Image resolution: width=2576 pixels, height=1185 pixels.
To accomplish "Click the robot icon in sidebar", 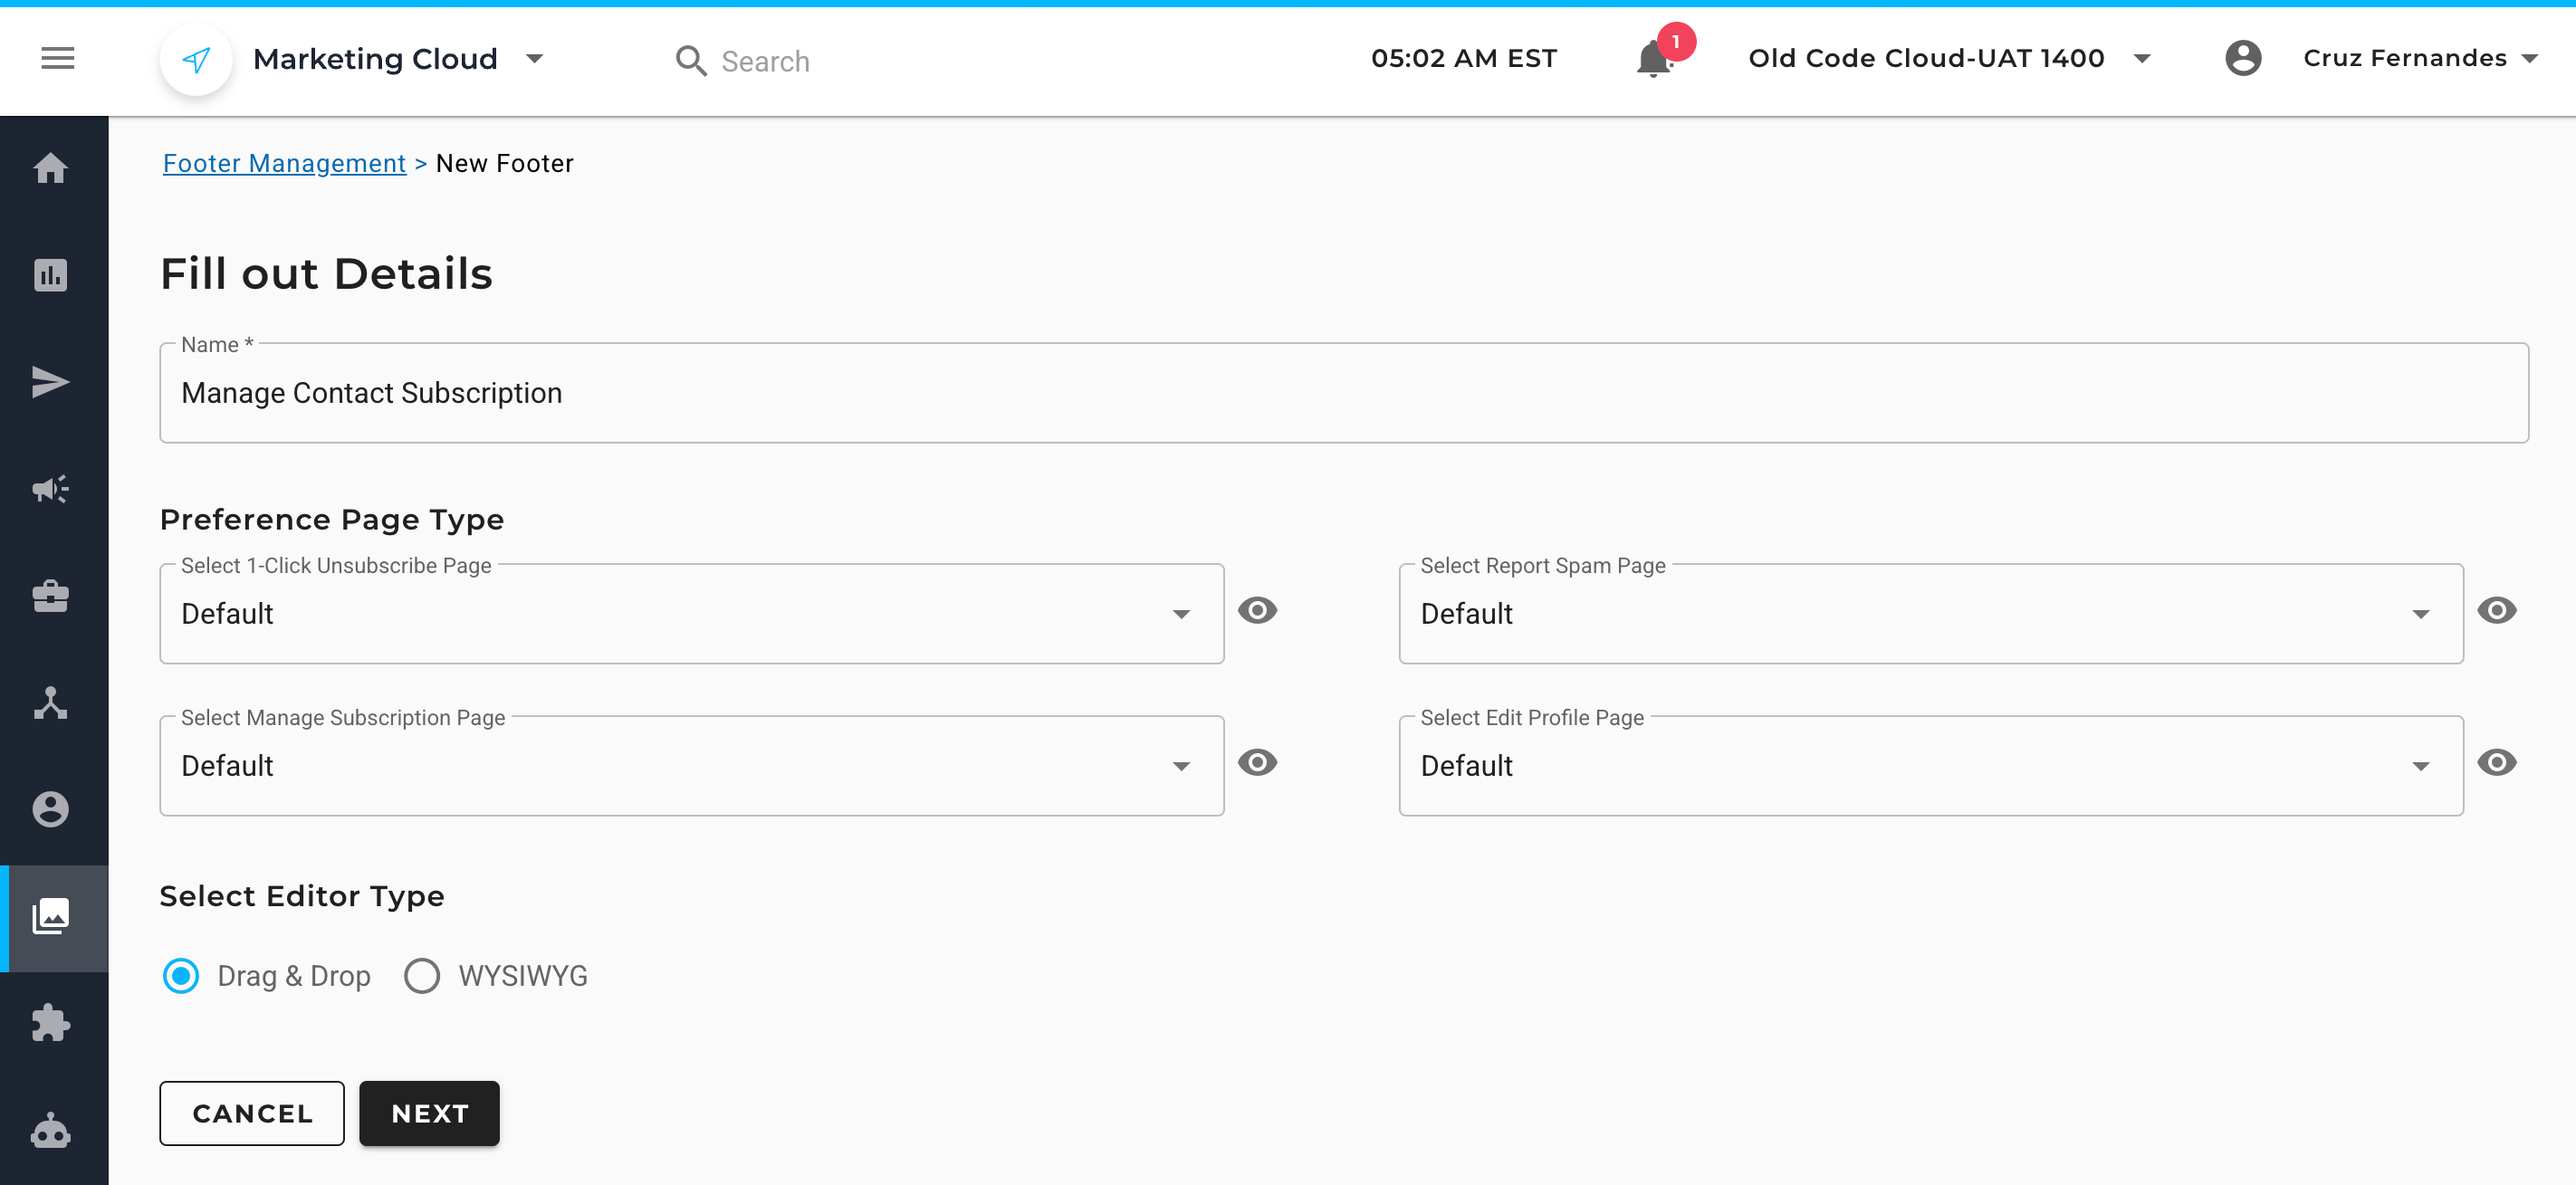I will point(51,1131).
